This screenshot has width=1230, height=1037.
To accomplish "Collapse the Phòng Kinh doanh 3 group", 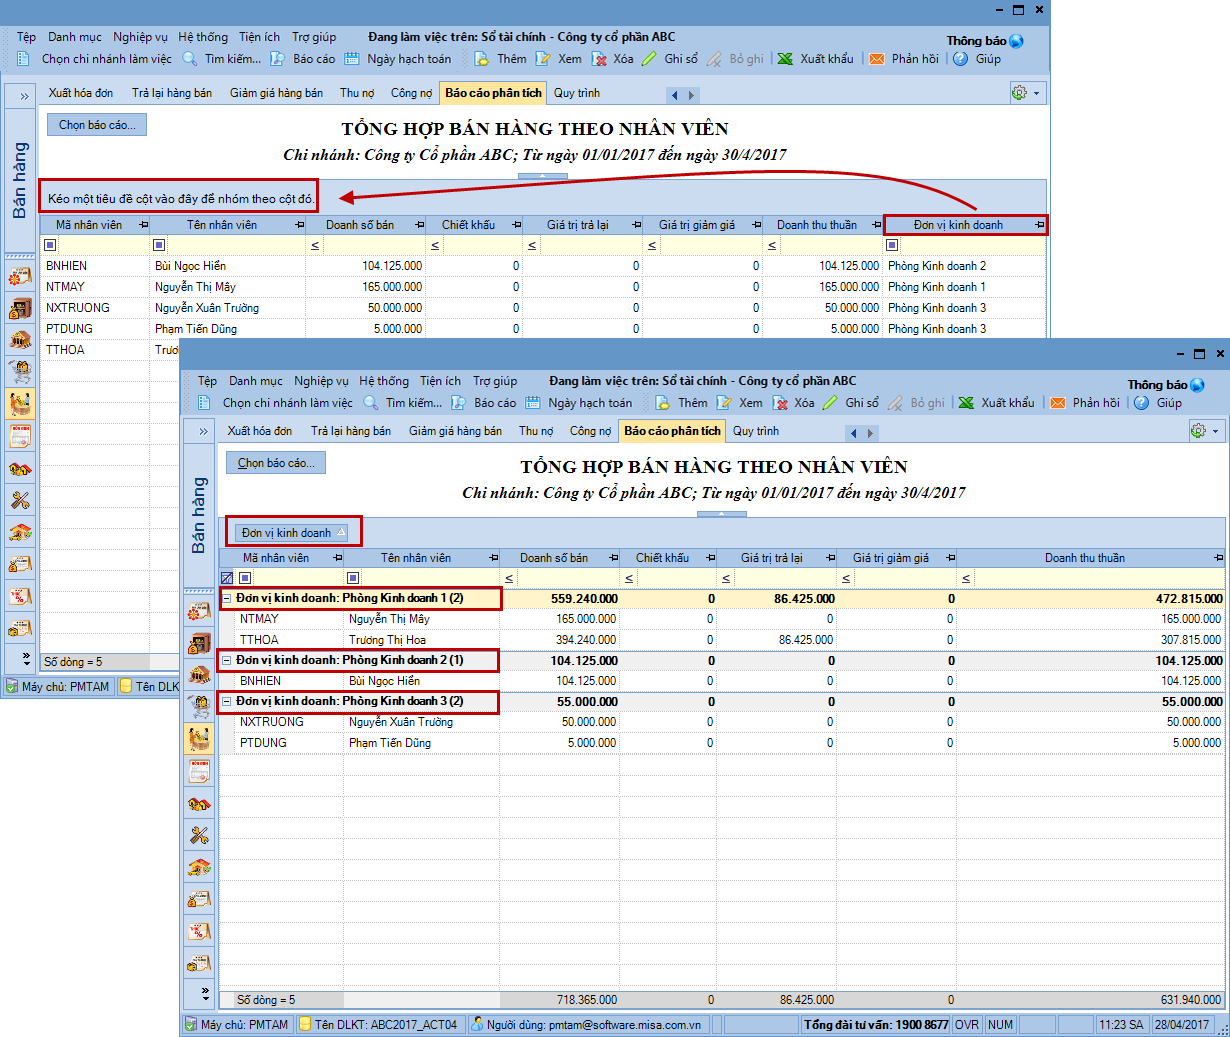I will [227, 702].
